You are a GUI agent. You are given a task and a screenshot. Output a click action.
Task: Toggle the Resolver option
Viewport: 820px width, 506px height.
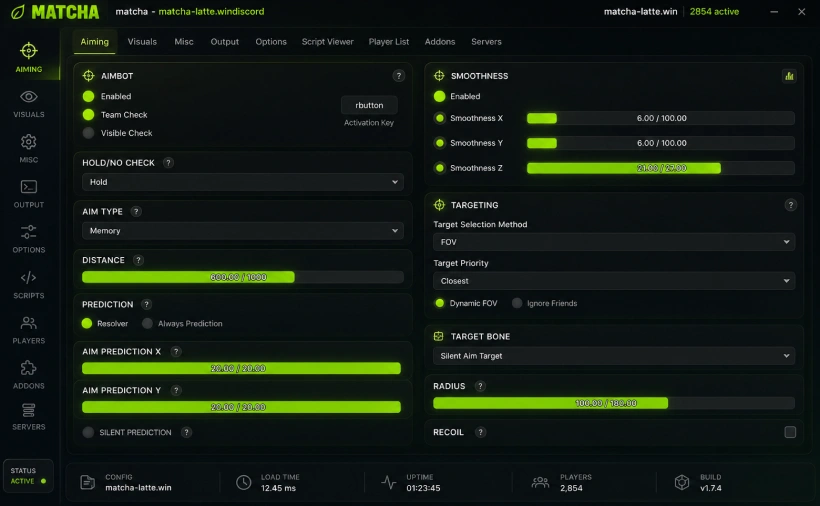[x=87, y=324]
